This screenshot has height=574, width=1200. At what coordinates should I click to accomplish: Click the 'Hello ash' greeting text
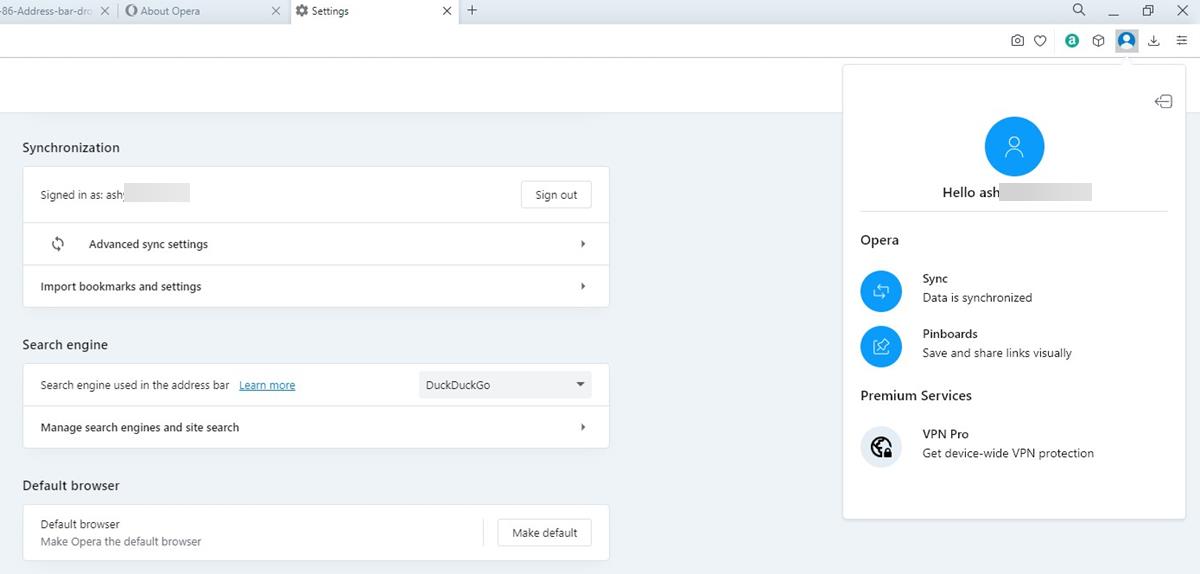(971, 193)
